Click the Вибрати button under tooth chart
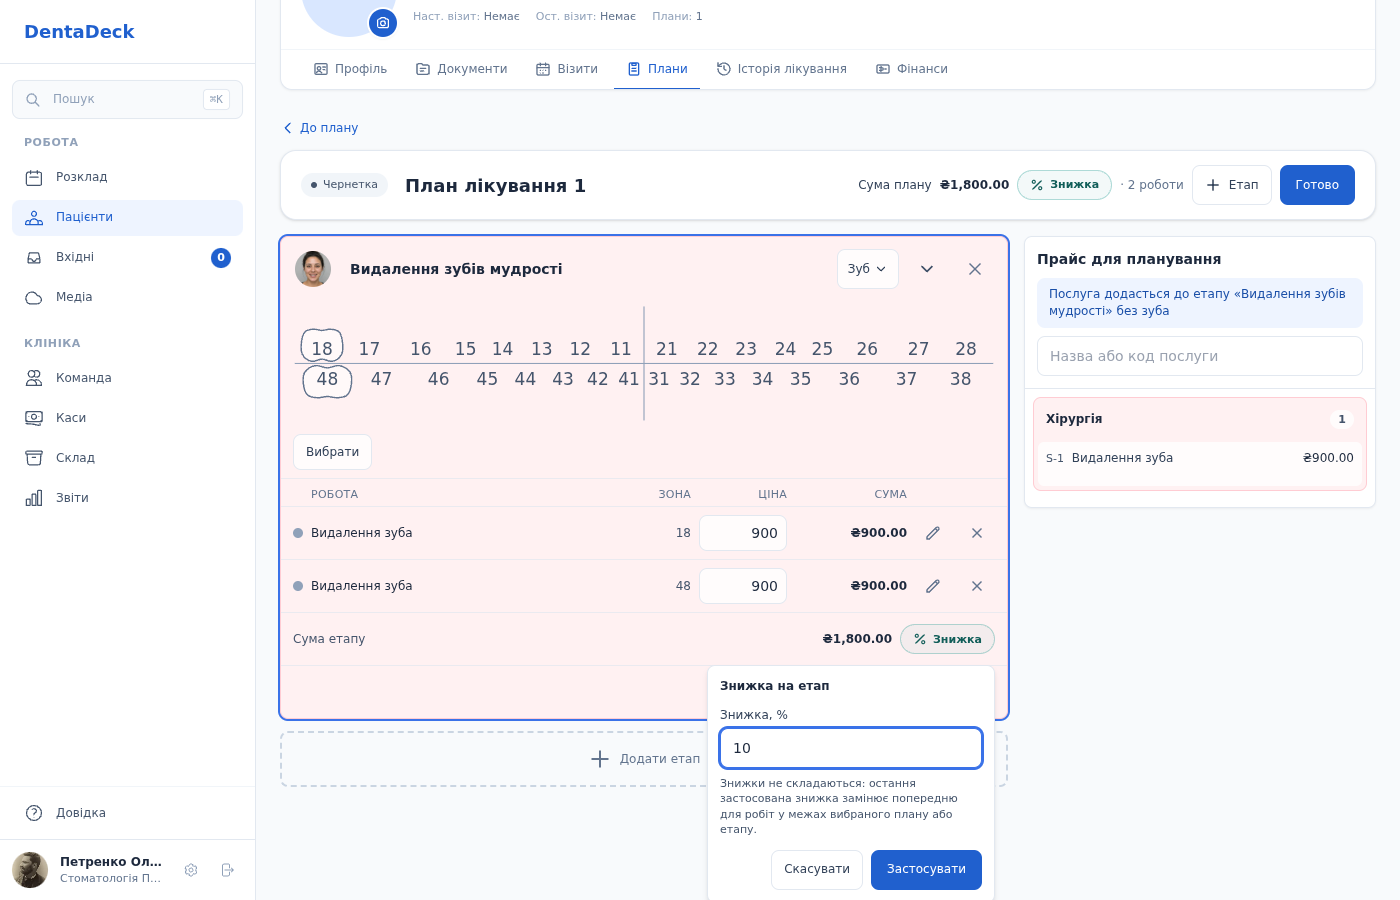1400x900 pixels. [x=332, y=452]
